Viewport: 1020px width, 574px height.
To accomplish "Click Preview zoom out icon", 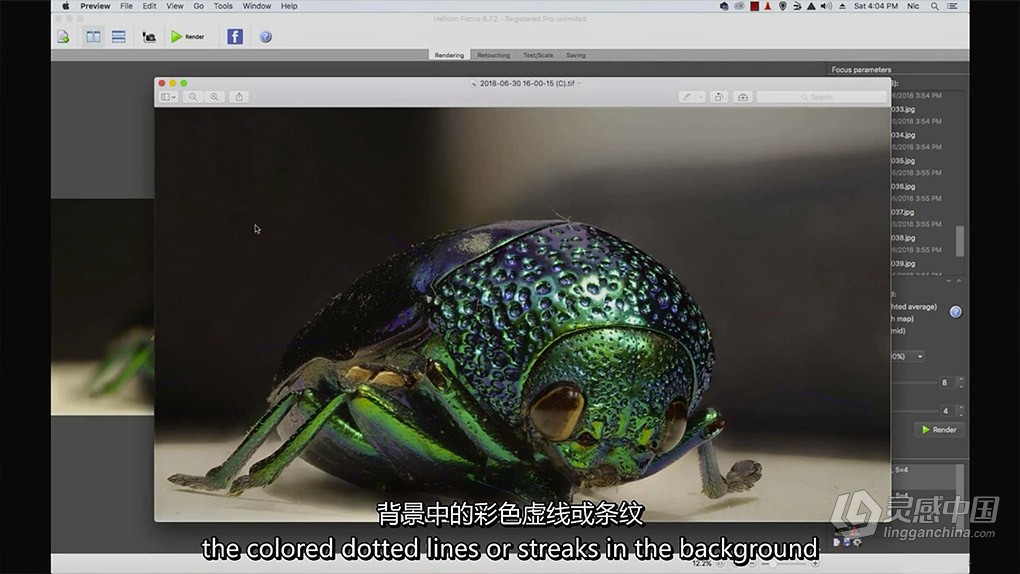I will tap(193, 97).
